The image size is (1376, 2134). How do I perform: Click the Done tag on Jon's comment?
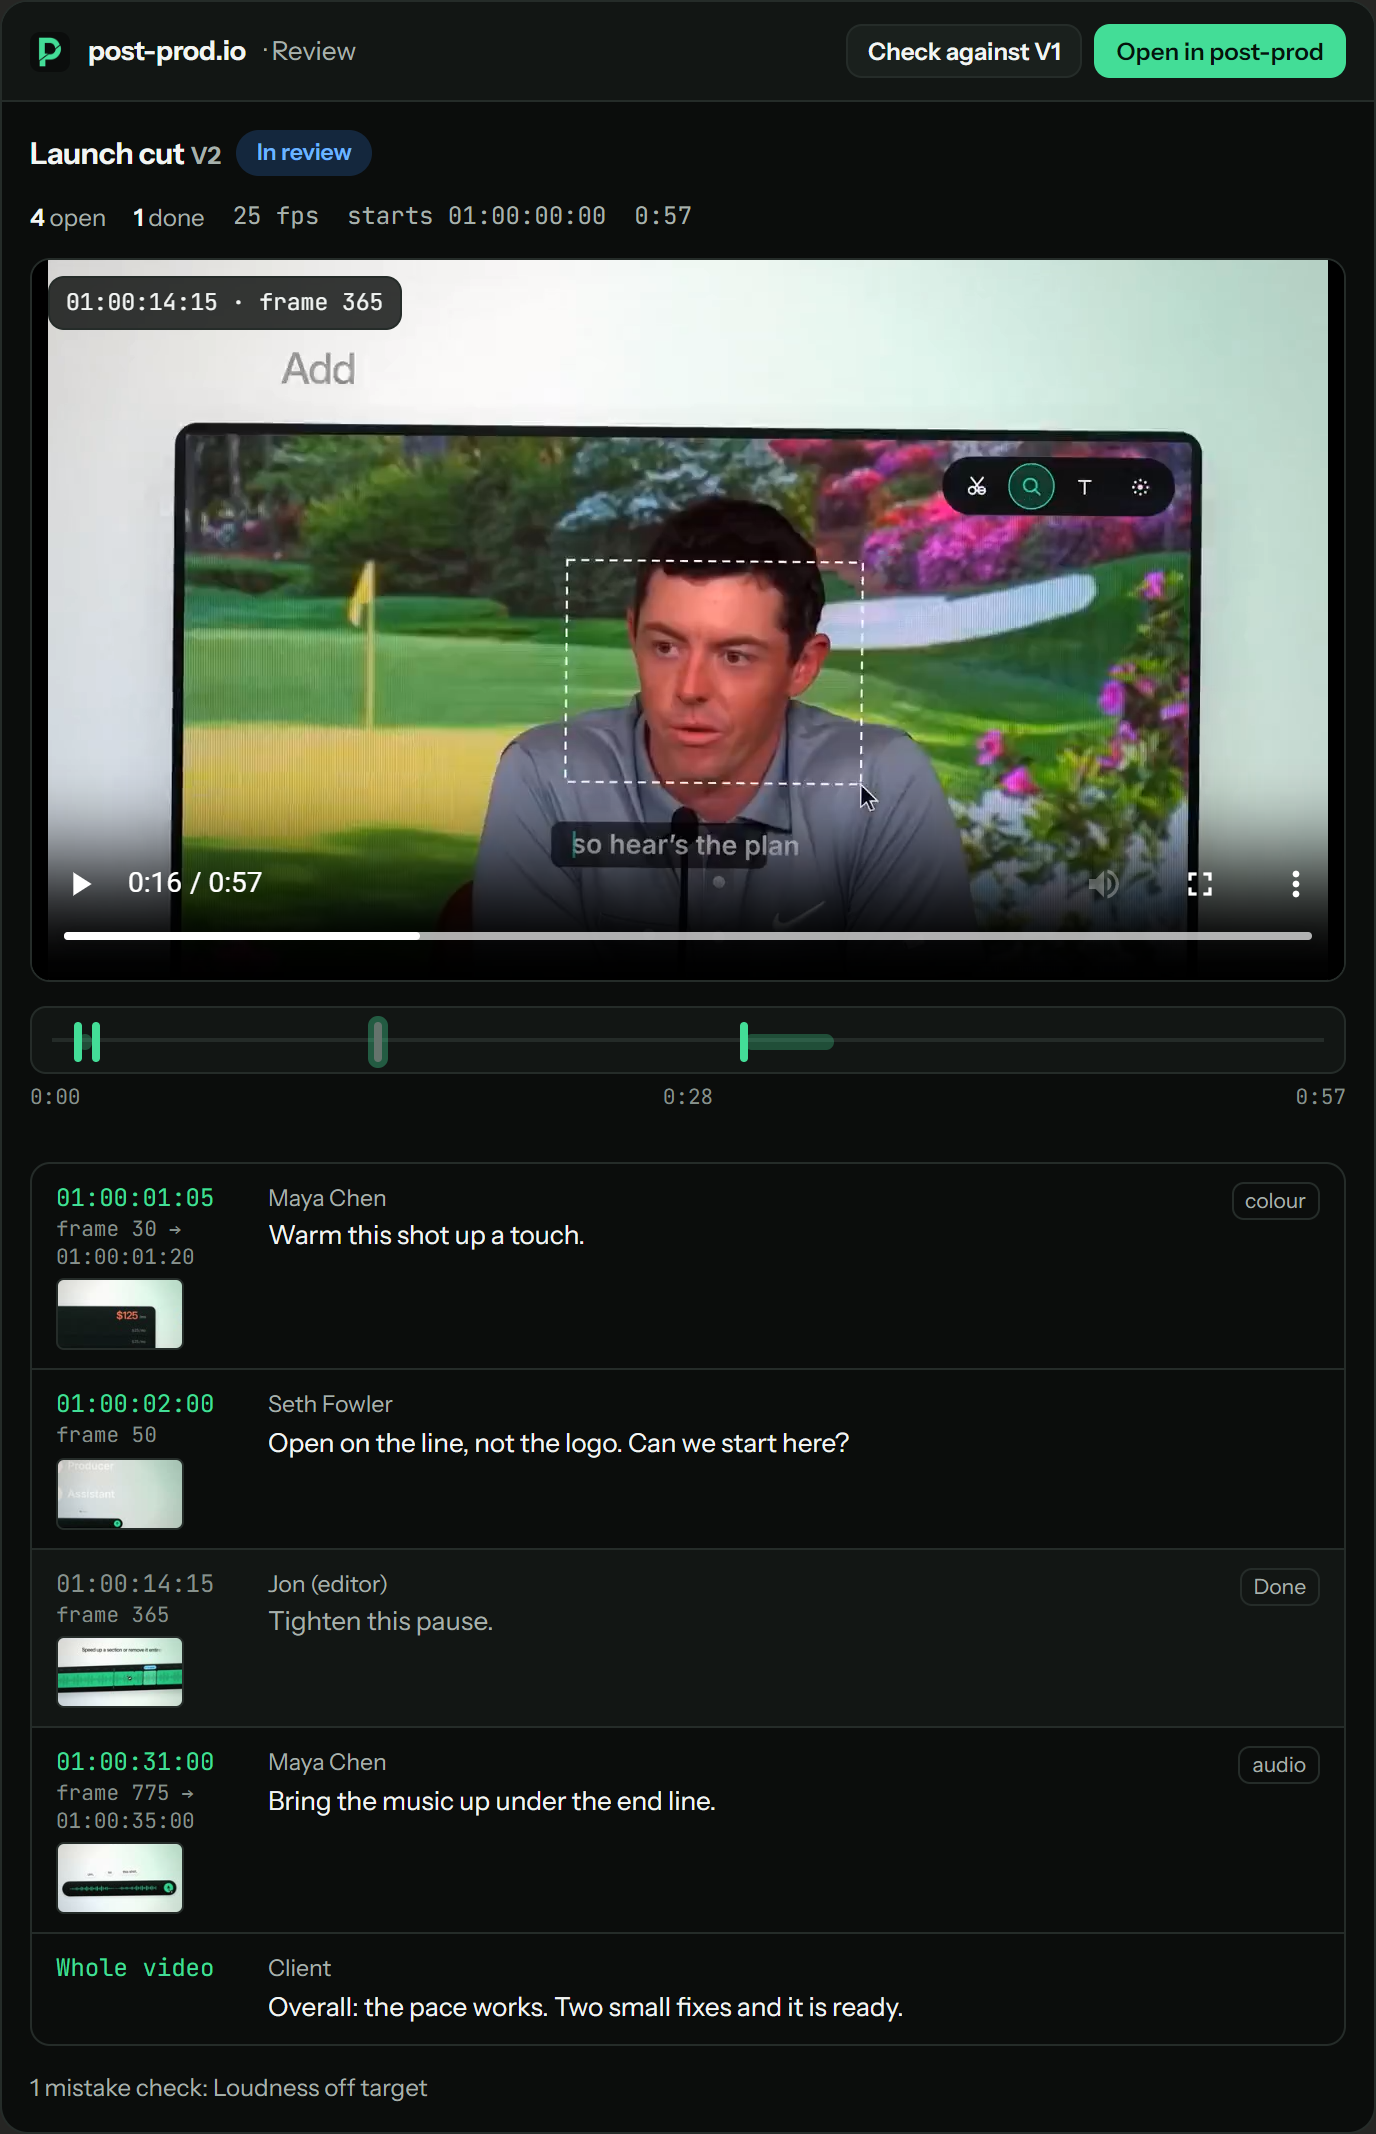[x=1279, y=1587]
